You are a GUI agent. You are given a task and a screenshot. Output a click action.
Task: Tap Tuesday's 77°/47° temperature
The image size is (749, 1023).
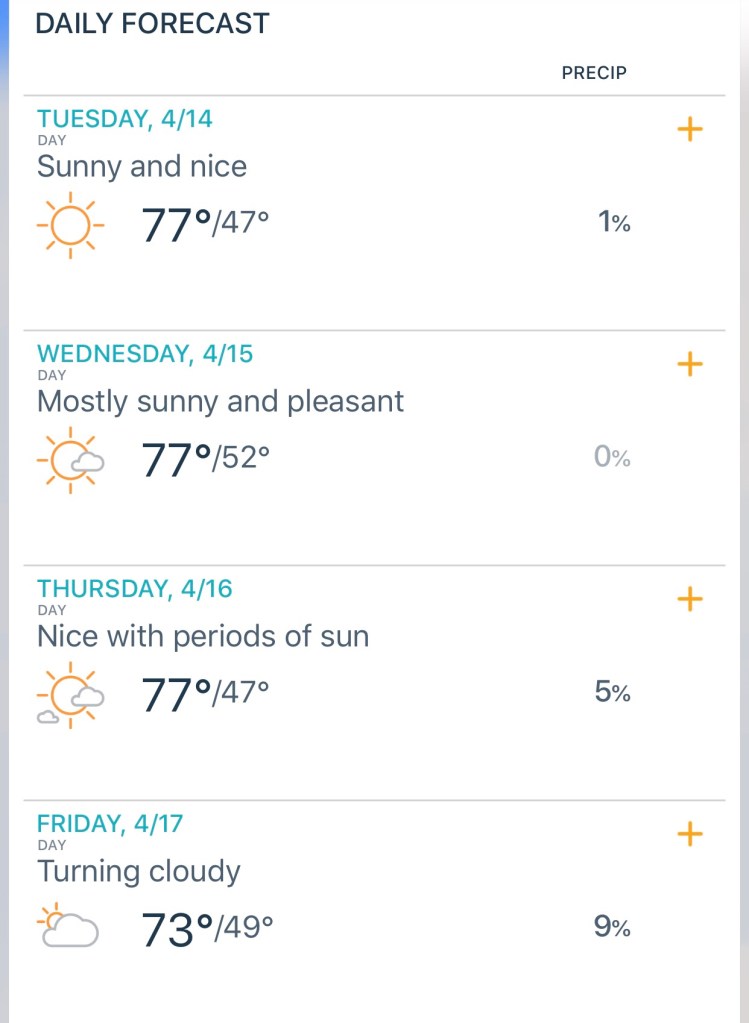pos(206,224)
